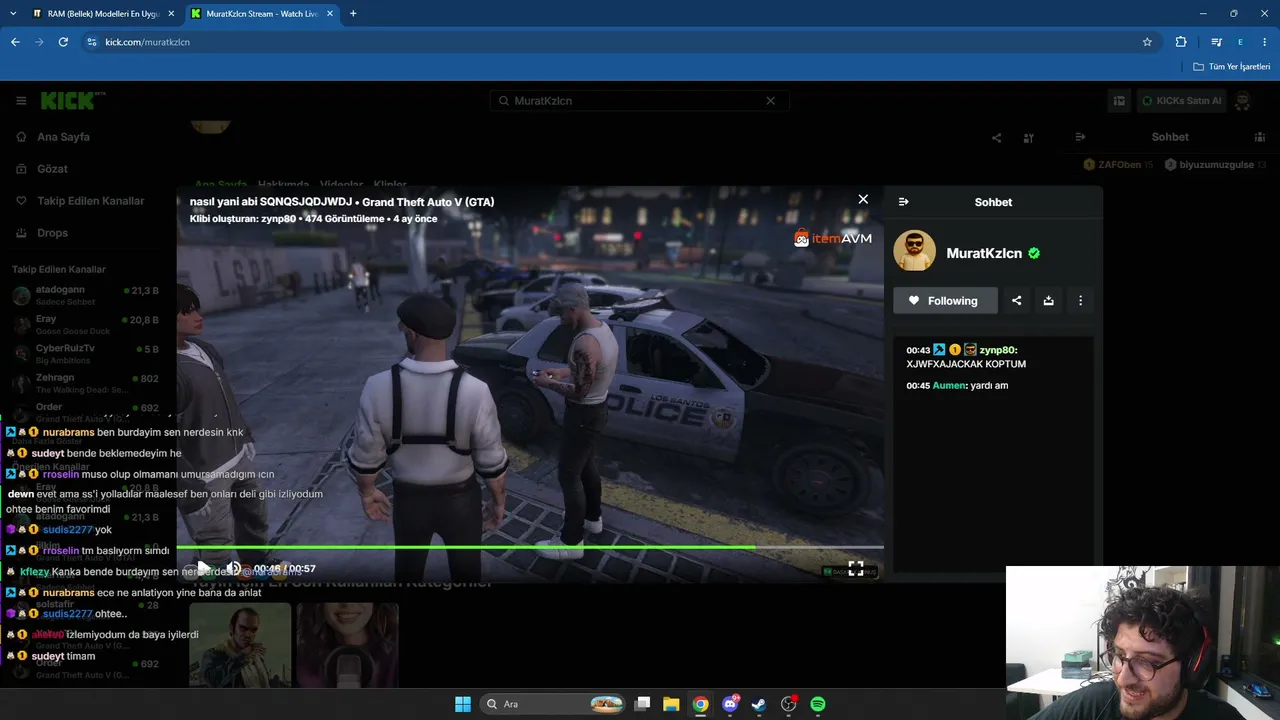This screenshot has width=1280, height=720.
Task: Open the chat users list icon
Action: pos(1260,137)
